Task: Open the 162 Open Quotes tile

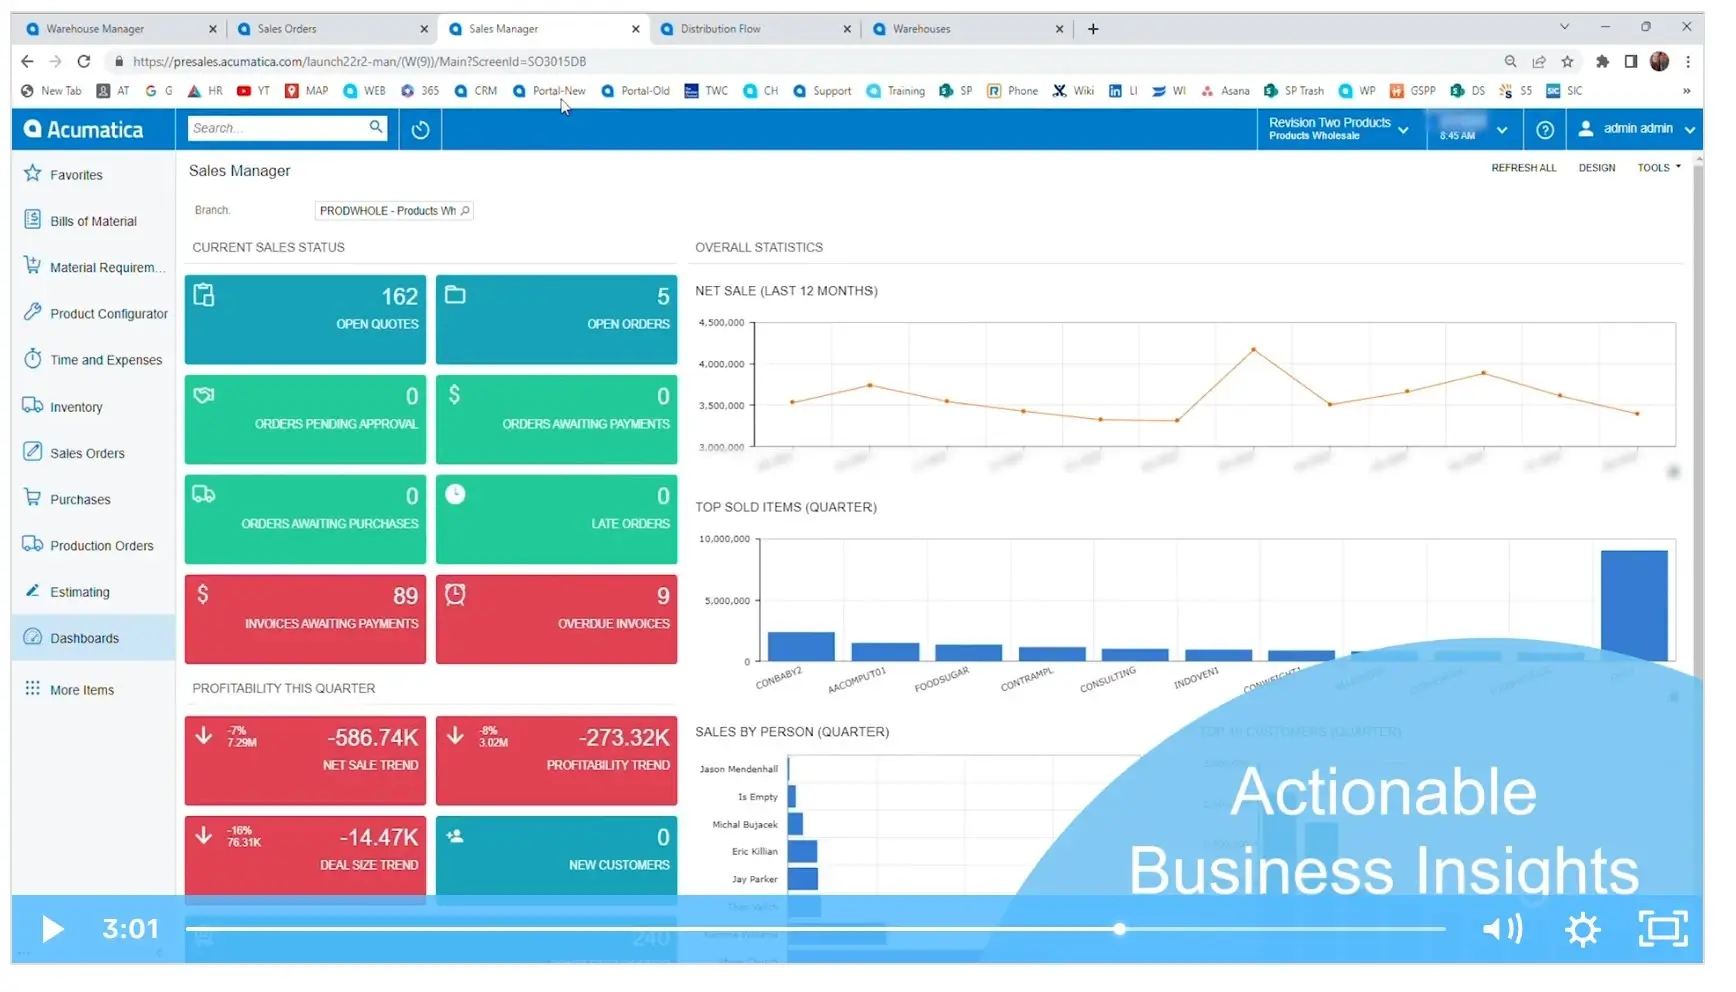Action: [305, 319]
